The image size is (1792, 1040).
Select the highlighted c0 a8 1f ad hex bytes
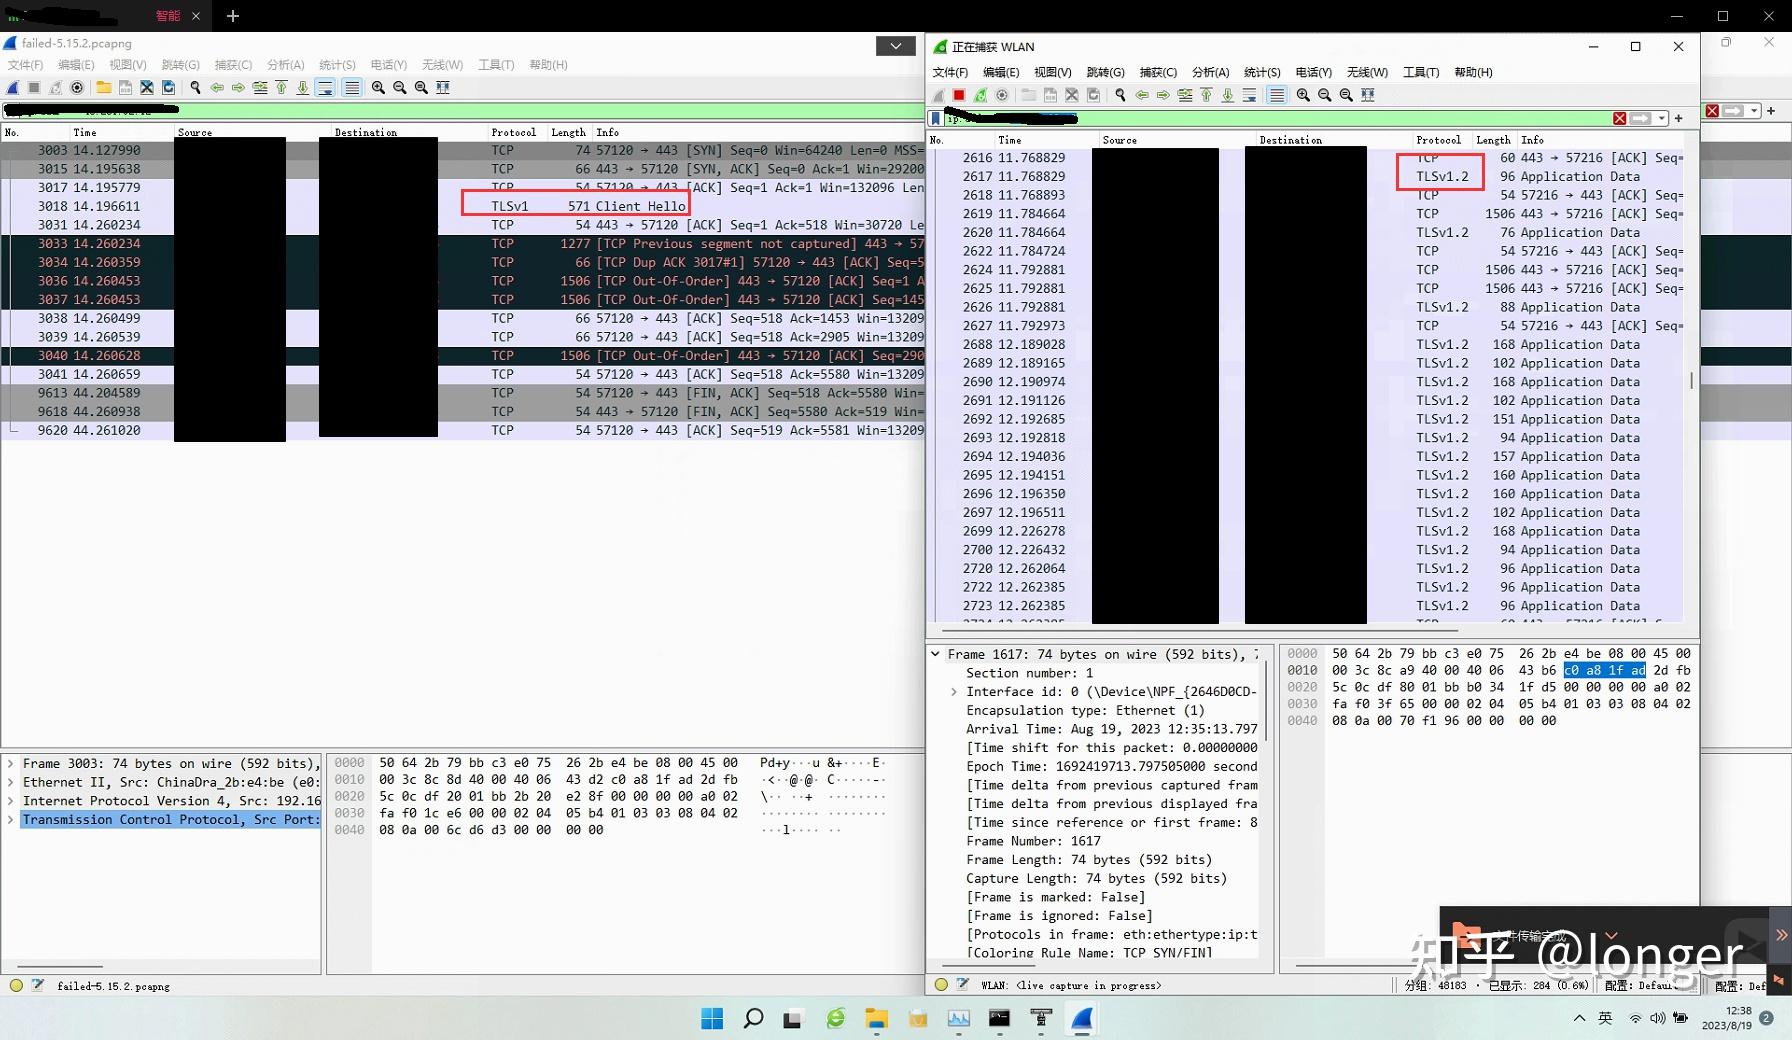point(1605,670)
